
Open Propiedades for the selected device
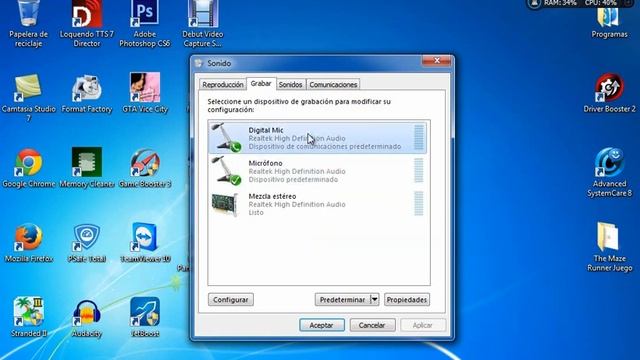click(407, 300)
